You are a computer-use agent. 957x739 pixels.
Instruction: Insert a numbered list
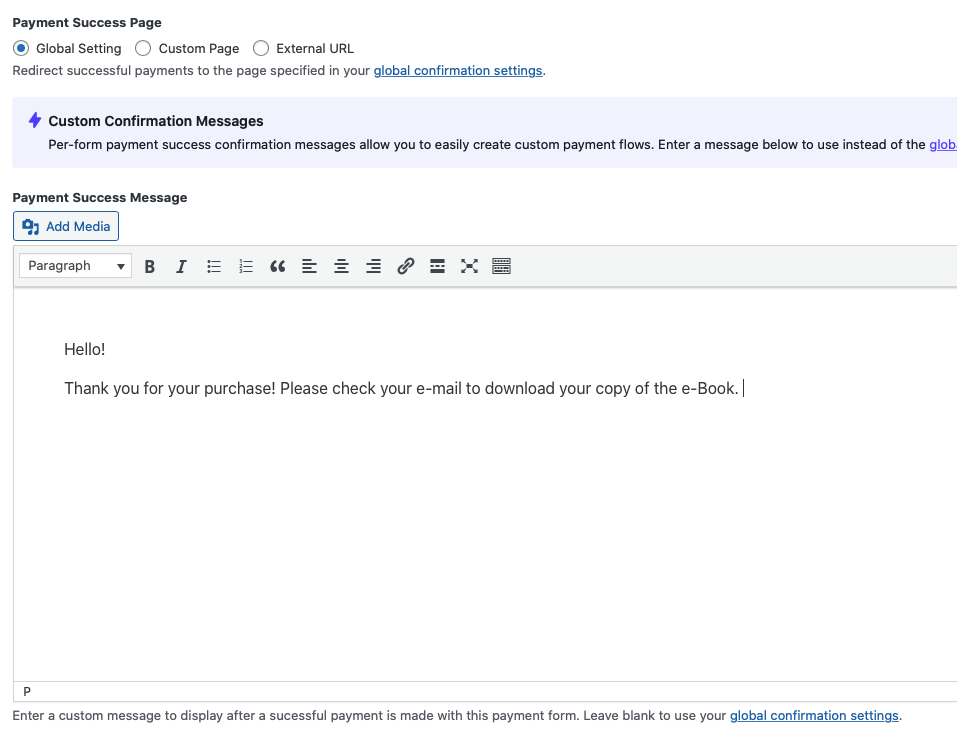point(246,266)
